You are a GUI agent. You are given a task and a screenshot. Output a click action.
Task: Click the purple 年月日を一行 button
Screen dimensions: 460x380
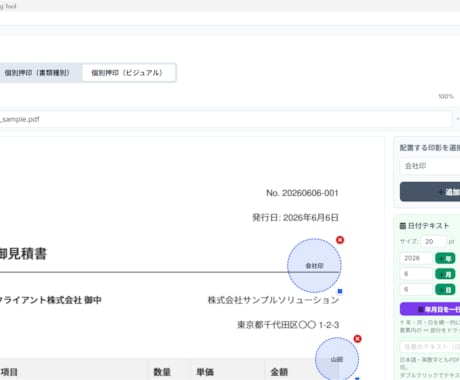pos(430,309)
